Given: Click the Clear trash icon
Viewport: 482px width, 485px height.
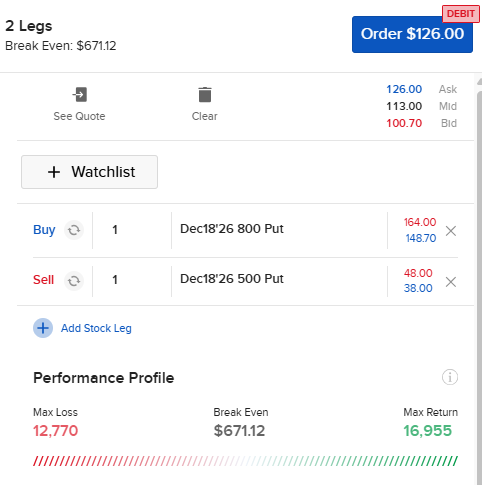Looking at the screenshot, I should (x=205, y=95).
